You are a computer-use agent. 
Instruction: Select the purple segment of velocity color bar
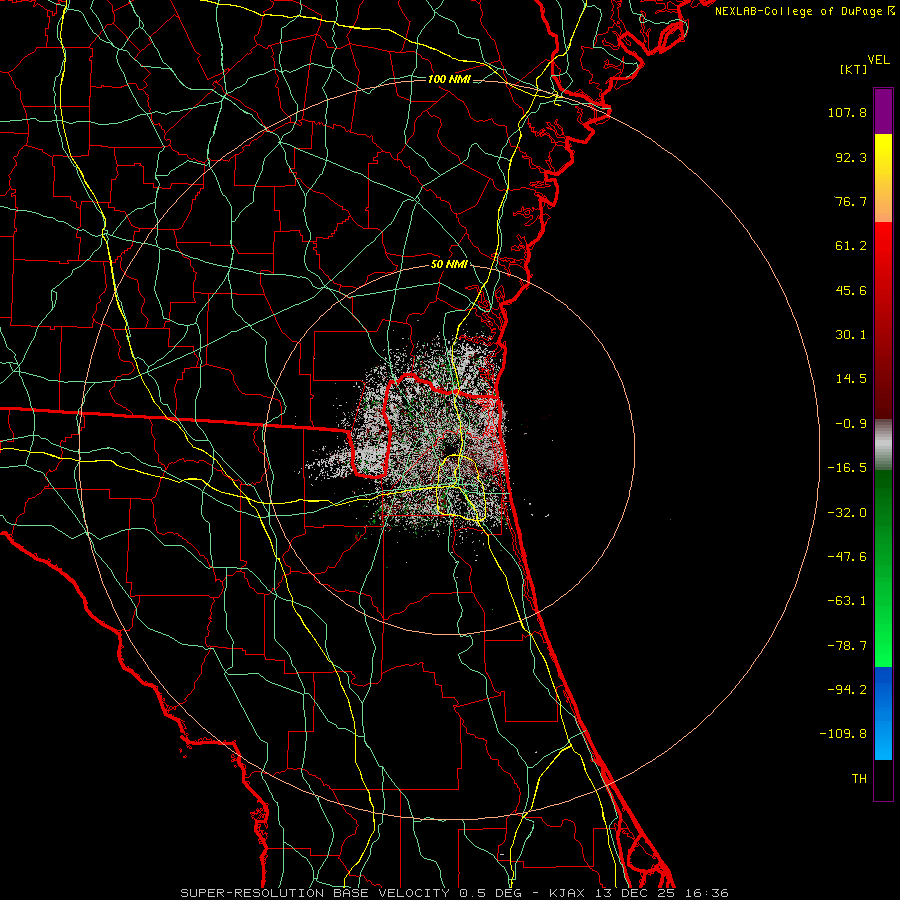coord(883,112)
